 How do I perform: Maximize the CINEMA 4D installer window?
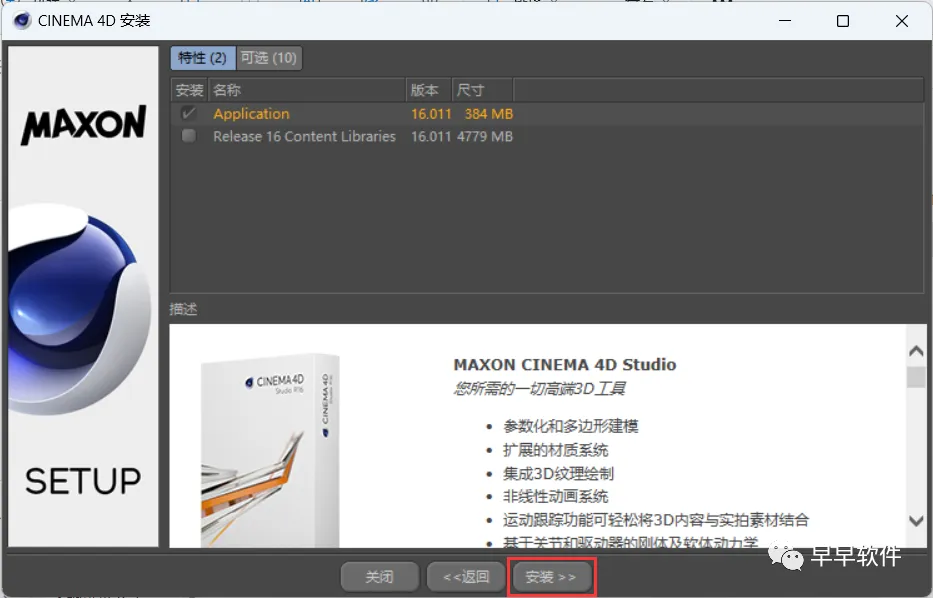843,21
